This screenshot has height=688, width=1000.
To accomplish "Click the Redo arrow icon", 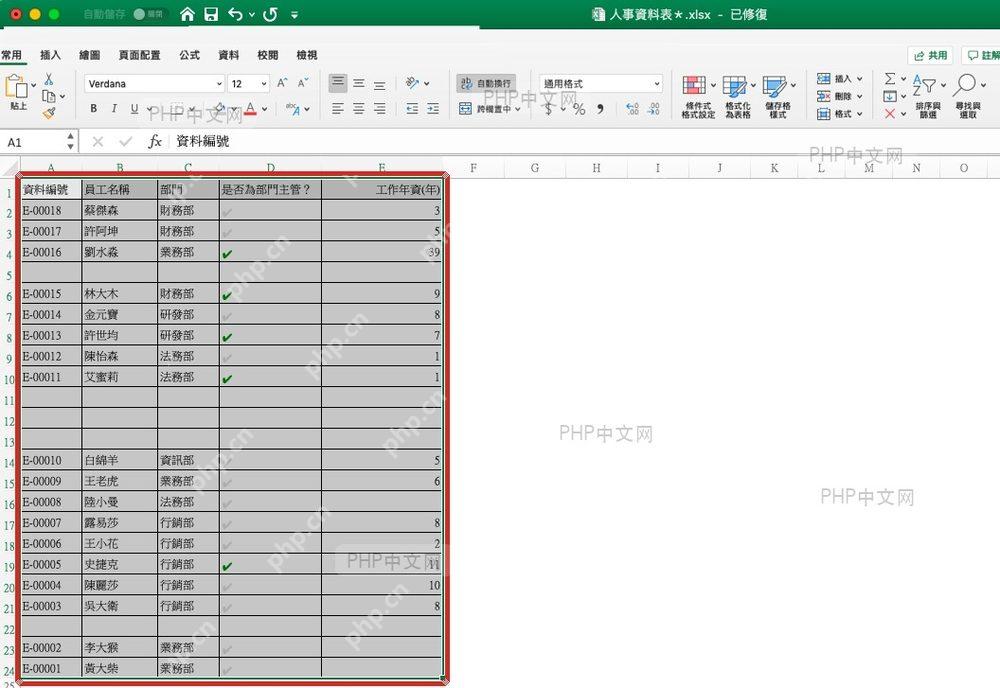I will coord(270,14).
